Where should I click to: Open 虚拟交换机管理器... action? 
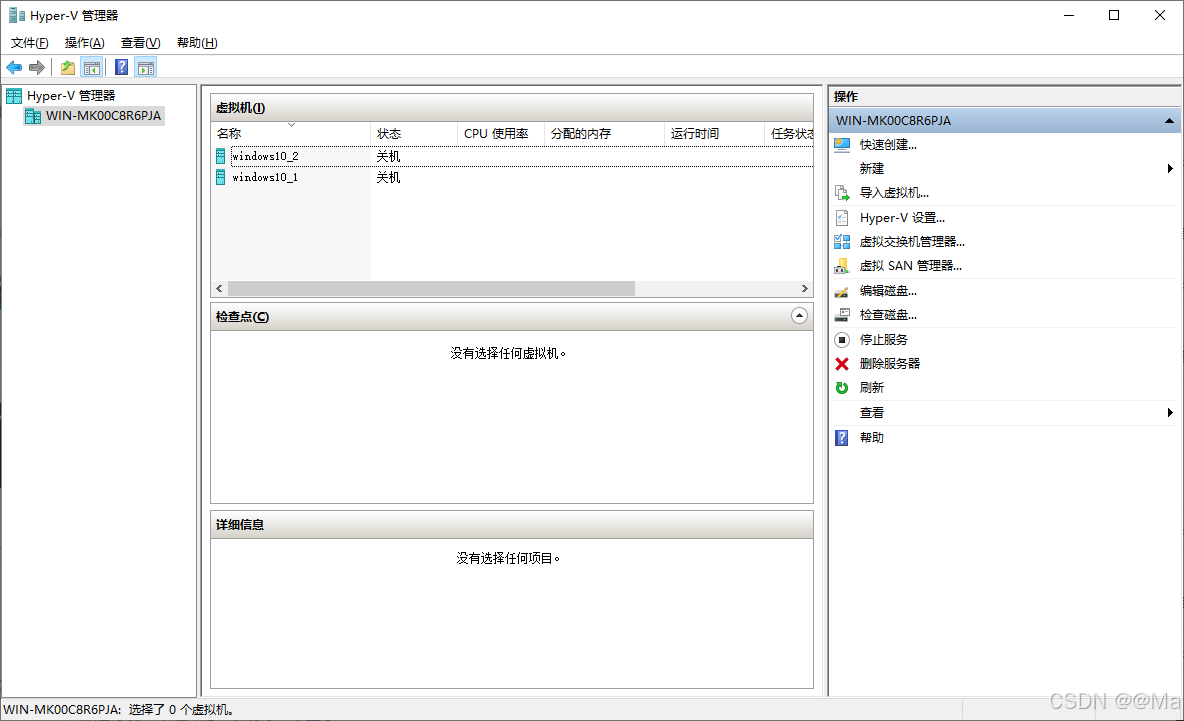[x=912, y=242]
